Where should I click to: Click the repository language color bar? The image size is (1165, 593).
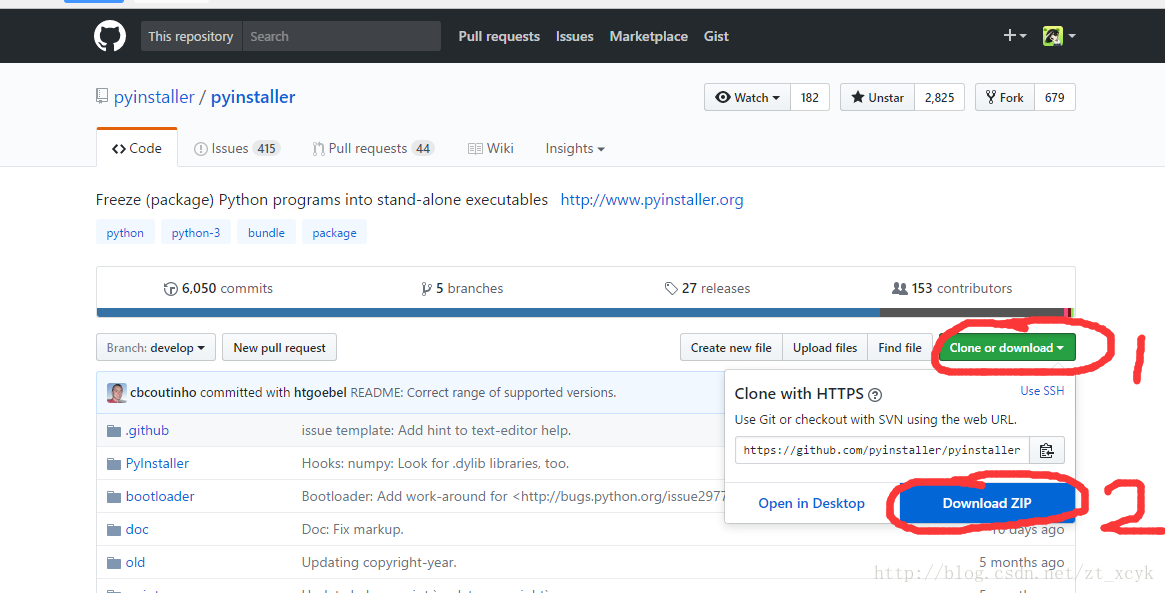tap(585, 313)
